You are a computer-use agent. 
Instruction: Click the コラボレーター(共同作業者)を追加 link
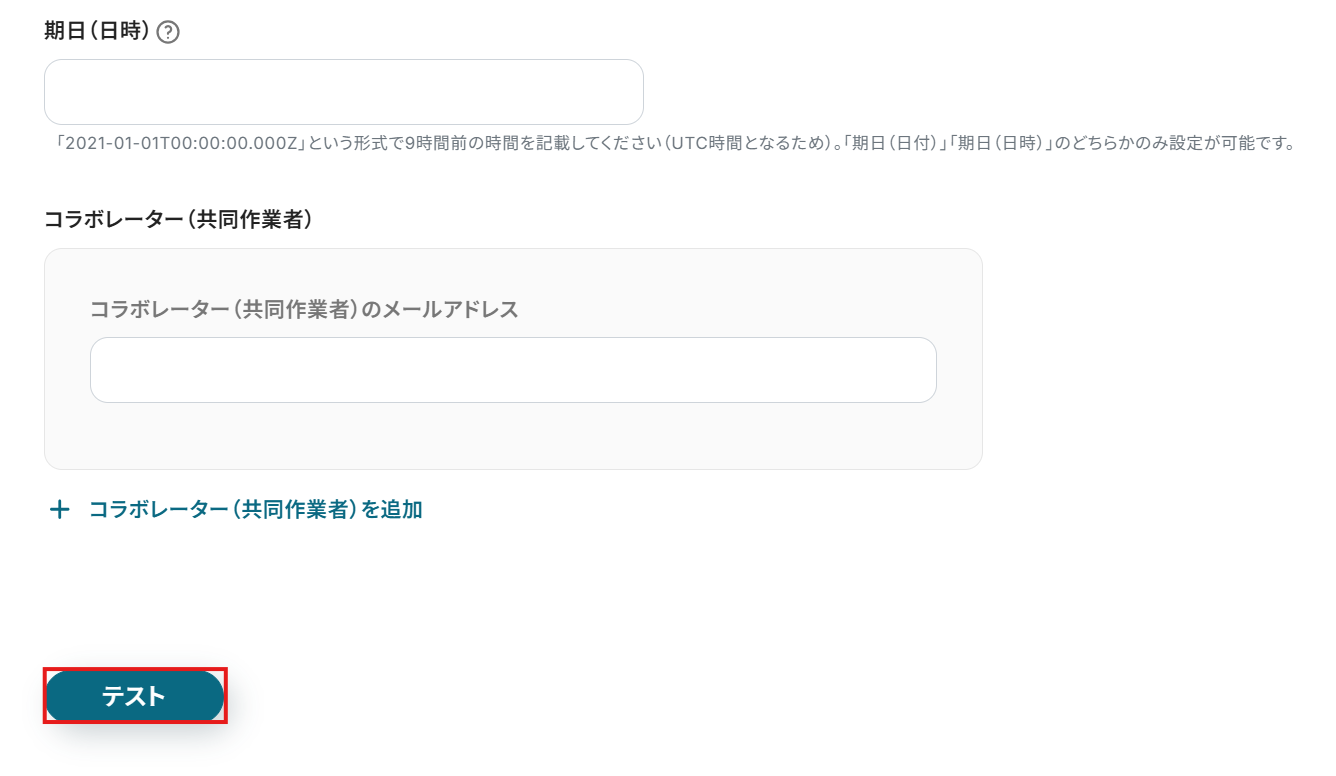point(255,510)
